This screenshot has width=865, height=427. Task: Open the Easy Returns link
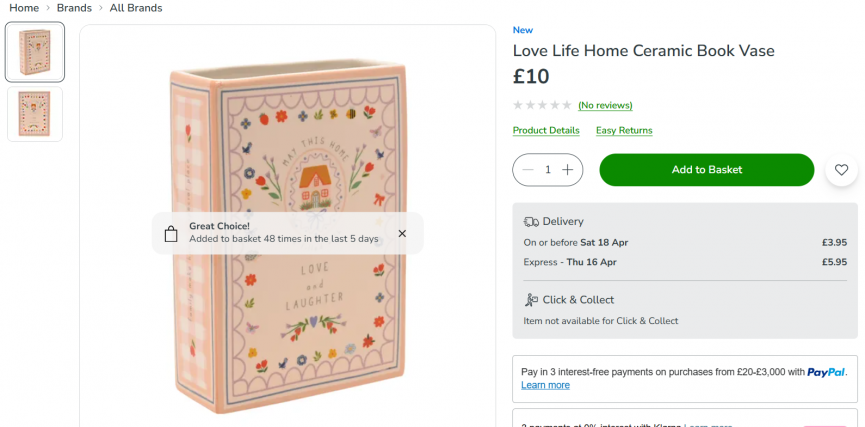click(x=624, y=130)
